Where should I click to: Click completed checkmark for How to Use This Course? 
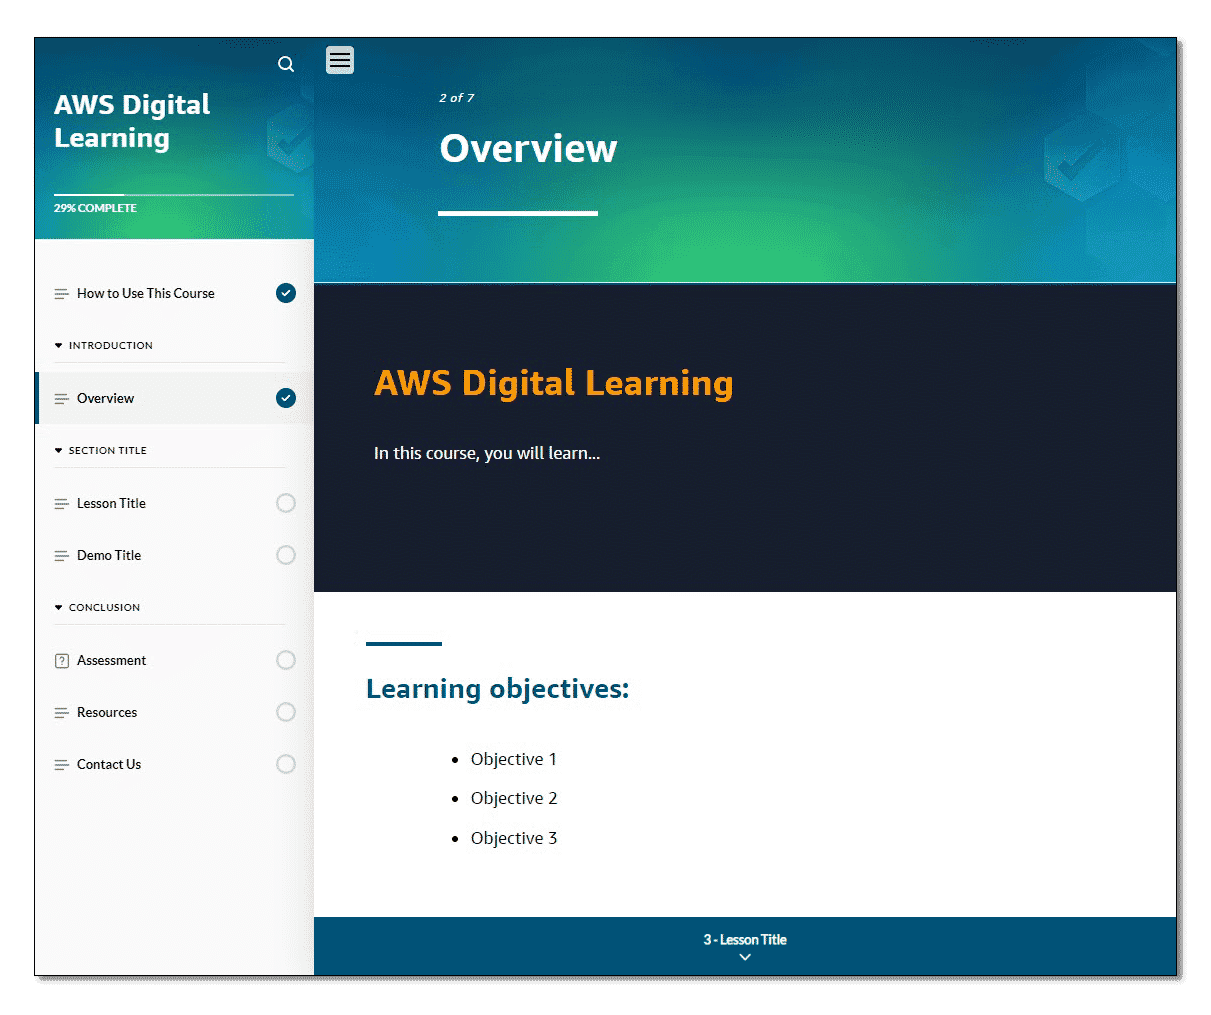point(286,293)
